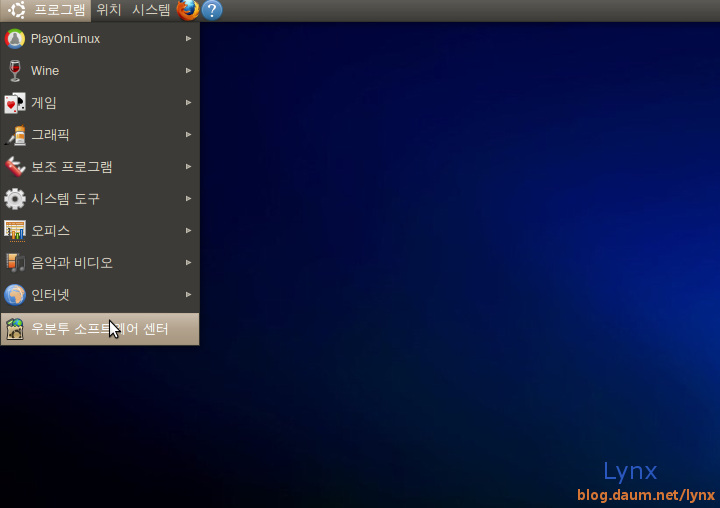The width and height of the screenshot is (720, 508).
Task: Select the 오피스 menu entry
Action: 100,231
